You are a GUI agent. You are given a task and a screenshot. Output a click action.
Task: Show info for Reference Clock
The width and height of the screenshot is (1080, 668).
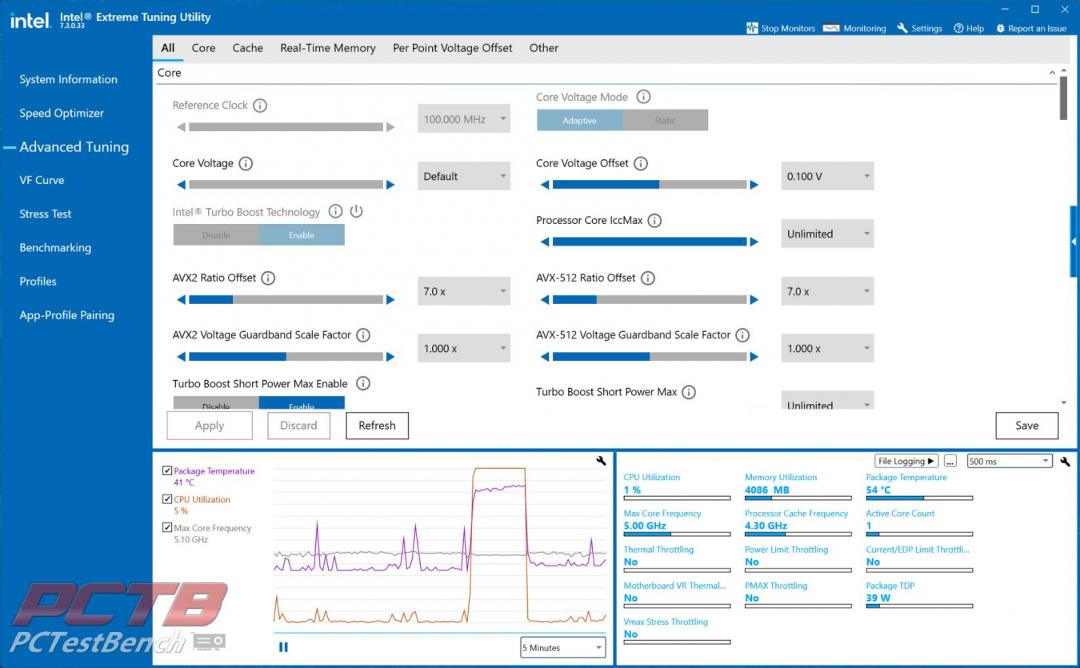click(x=260, y=105)
